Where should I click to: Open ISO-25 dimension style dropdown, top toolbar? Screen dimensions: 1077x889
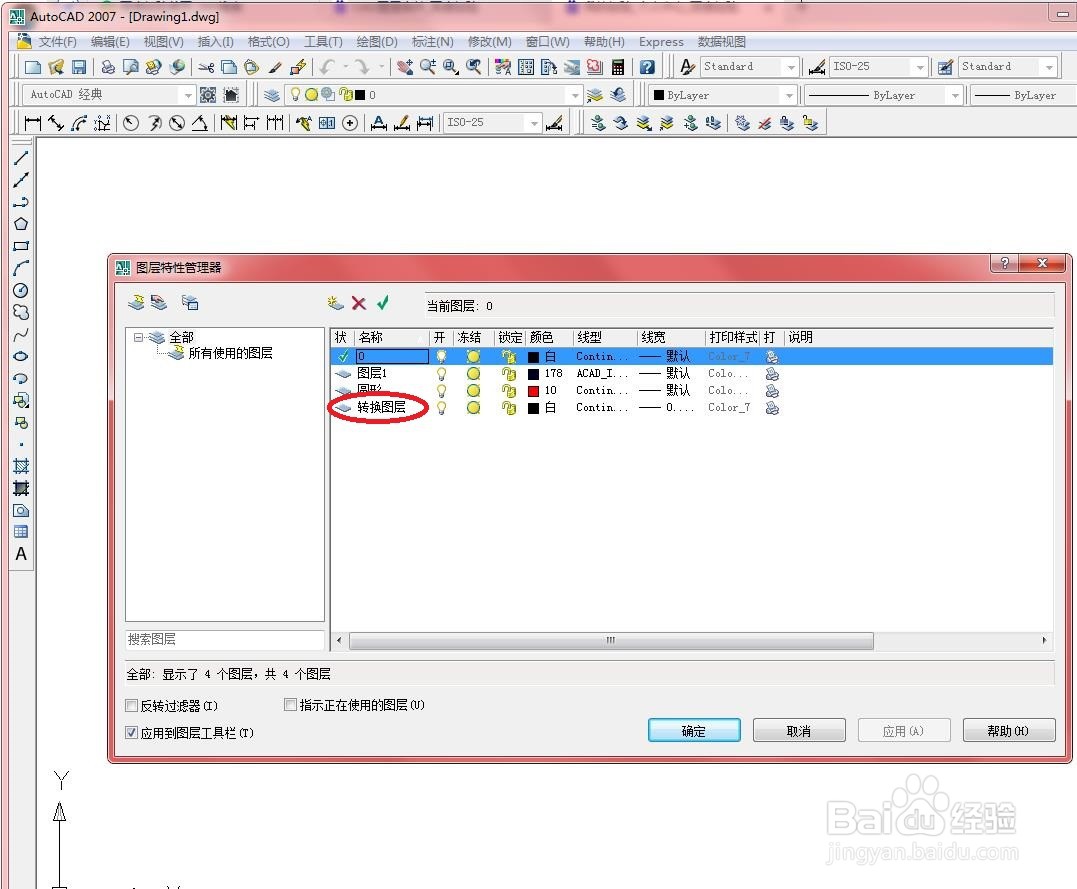920,67
